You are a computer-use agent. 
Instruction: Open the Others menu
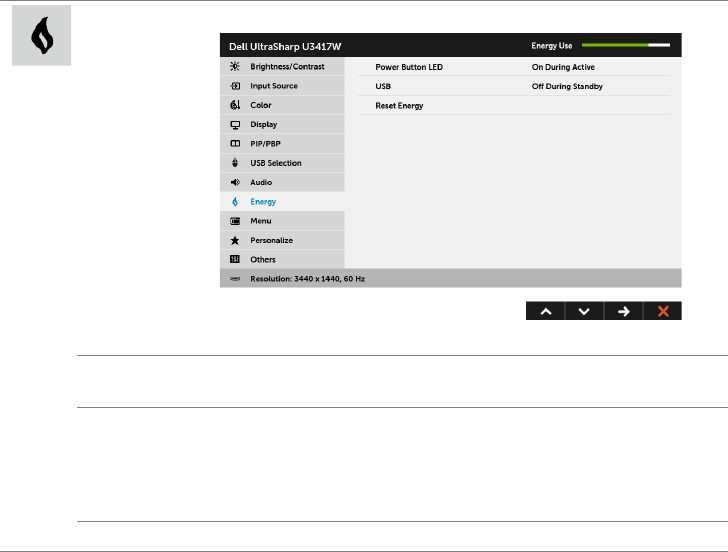click(x=282, y=260)
